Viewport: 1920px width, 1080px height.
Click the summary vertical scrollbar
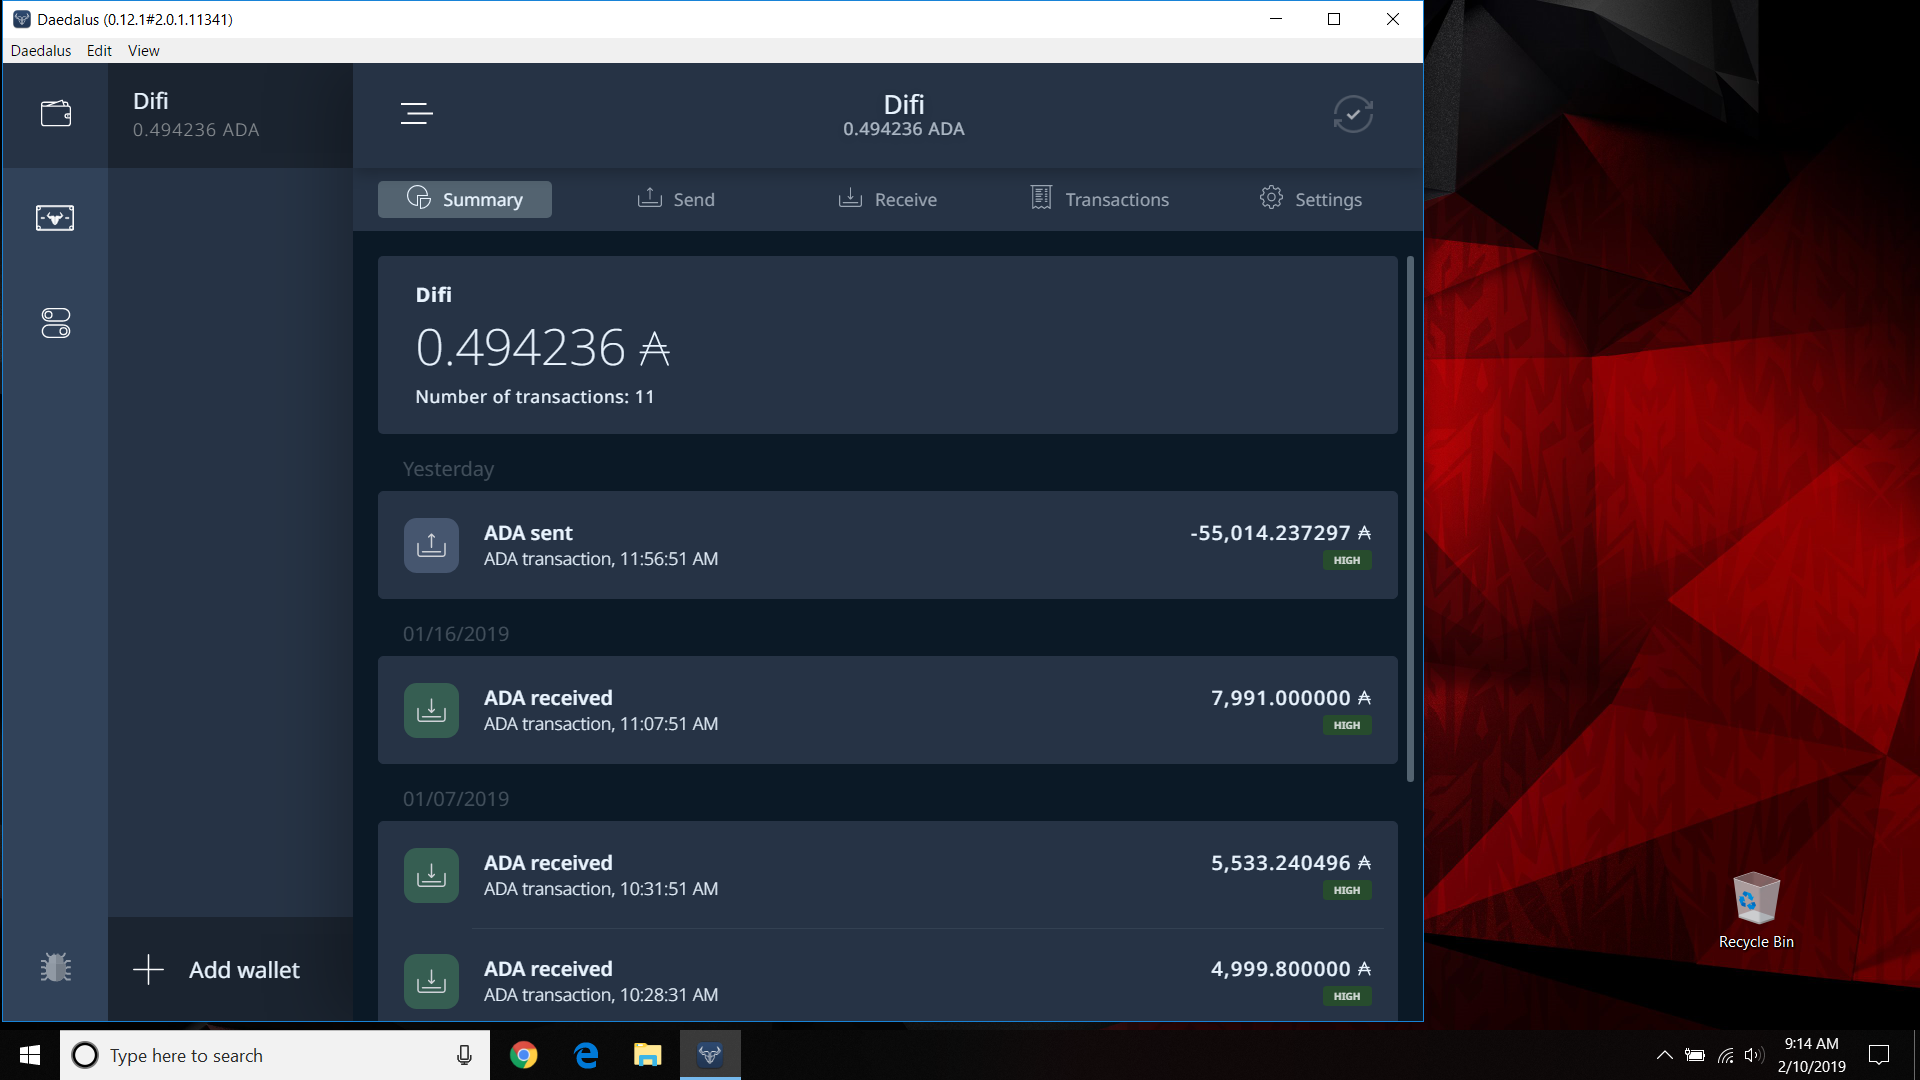[1410, 520]
